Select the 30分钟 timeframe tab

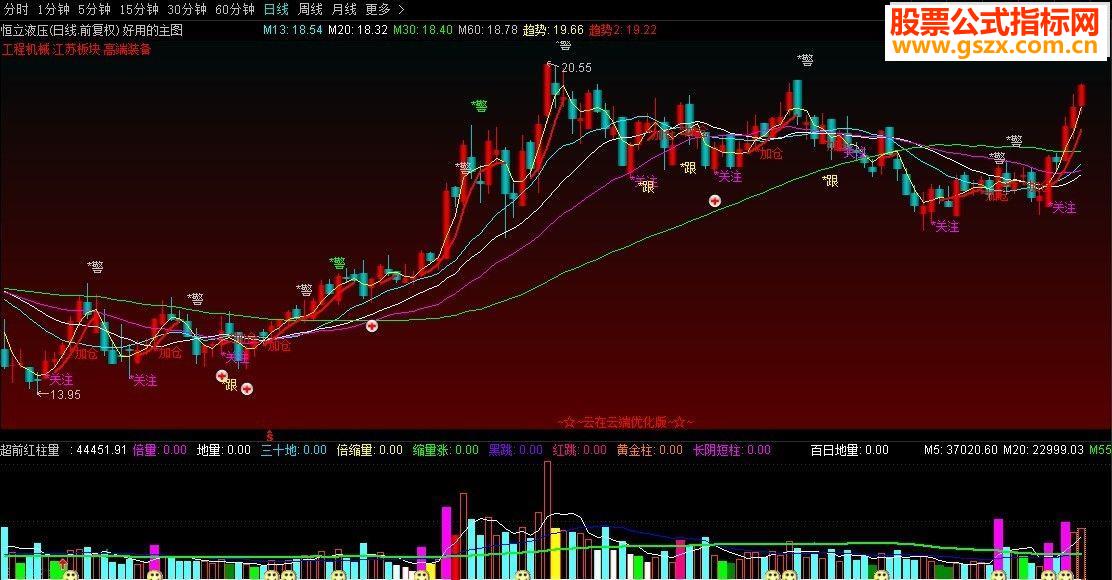[187, 9]
